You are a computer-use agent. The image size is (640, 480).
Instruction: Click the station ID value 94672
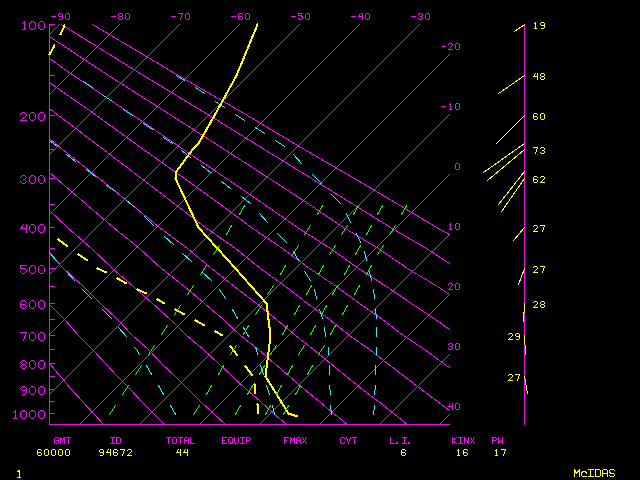[x=115, y=452]
